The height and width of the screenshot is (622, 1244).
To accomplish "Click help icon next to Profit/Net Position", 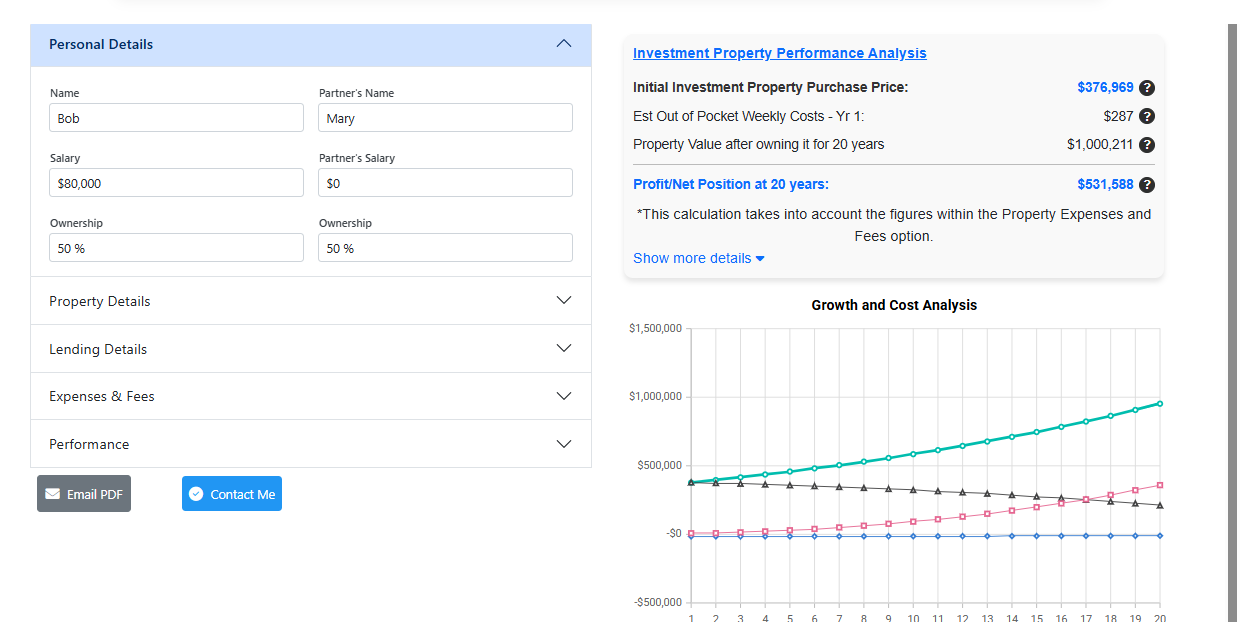I will pyautogui.click(x=1147, y=185).
